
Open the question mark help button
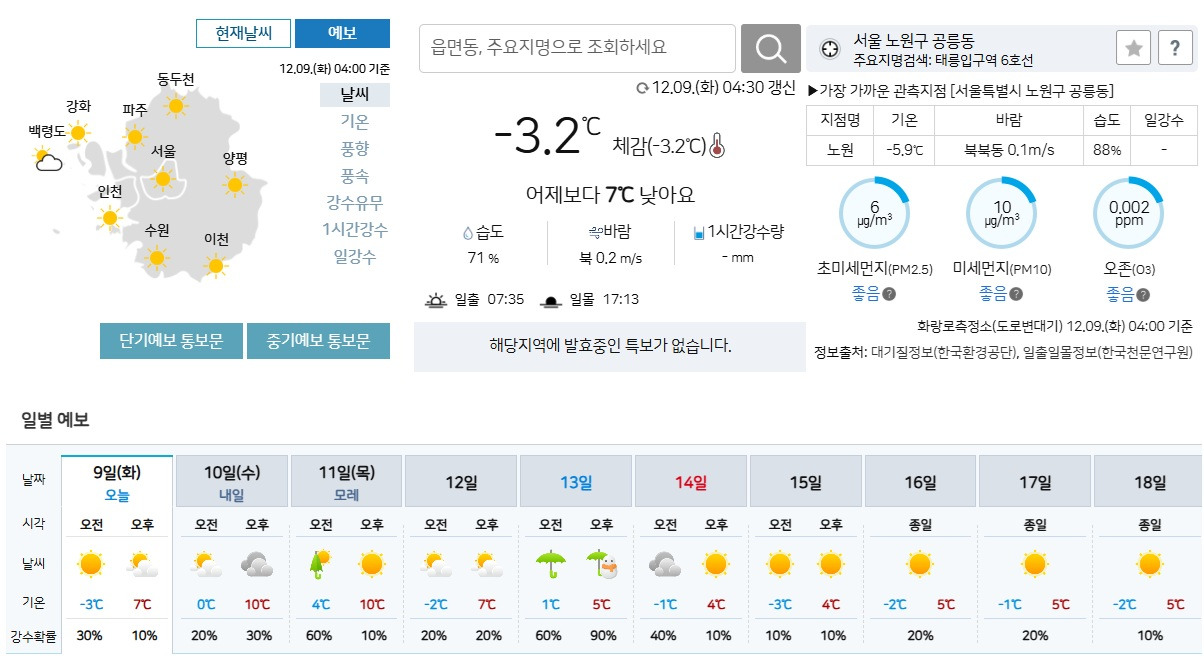(1175, 48)
